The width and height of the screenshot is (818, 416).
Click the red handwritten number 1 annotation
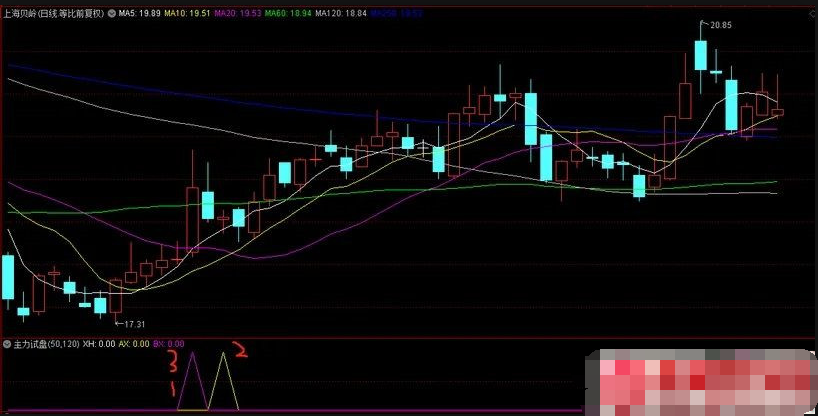click(x=171, y=387)
